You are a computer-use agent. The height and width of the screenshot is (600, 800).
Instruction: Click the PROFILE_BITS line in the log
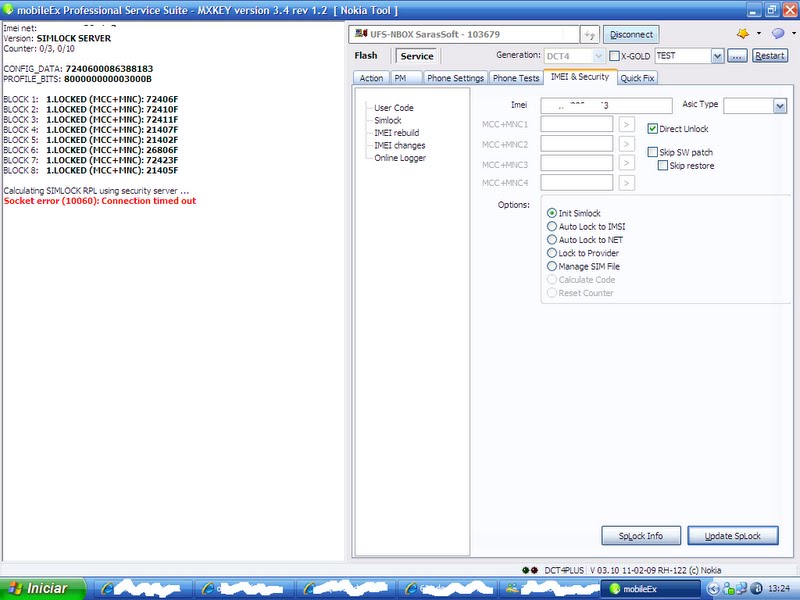tap(78, 79)
